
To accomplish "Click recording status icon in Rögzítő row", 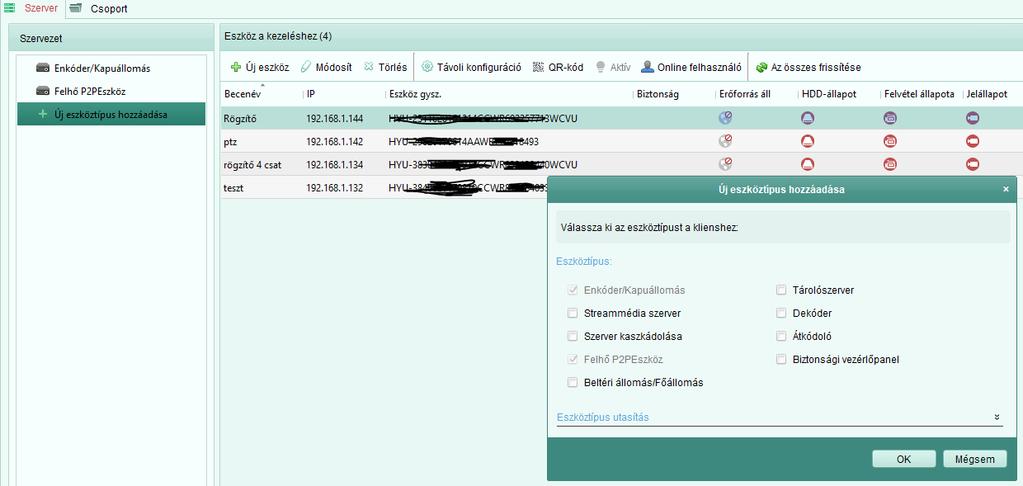I will (x=890, y=118).
